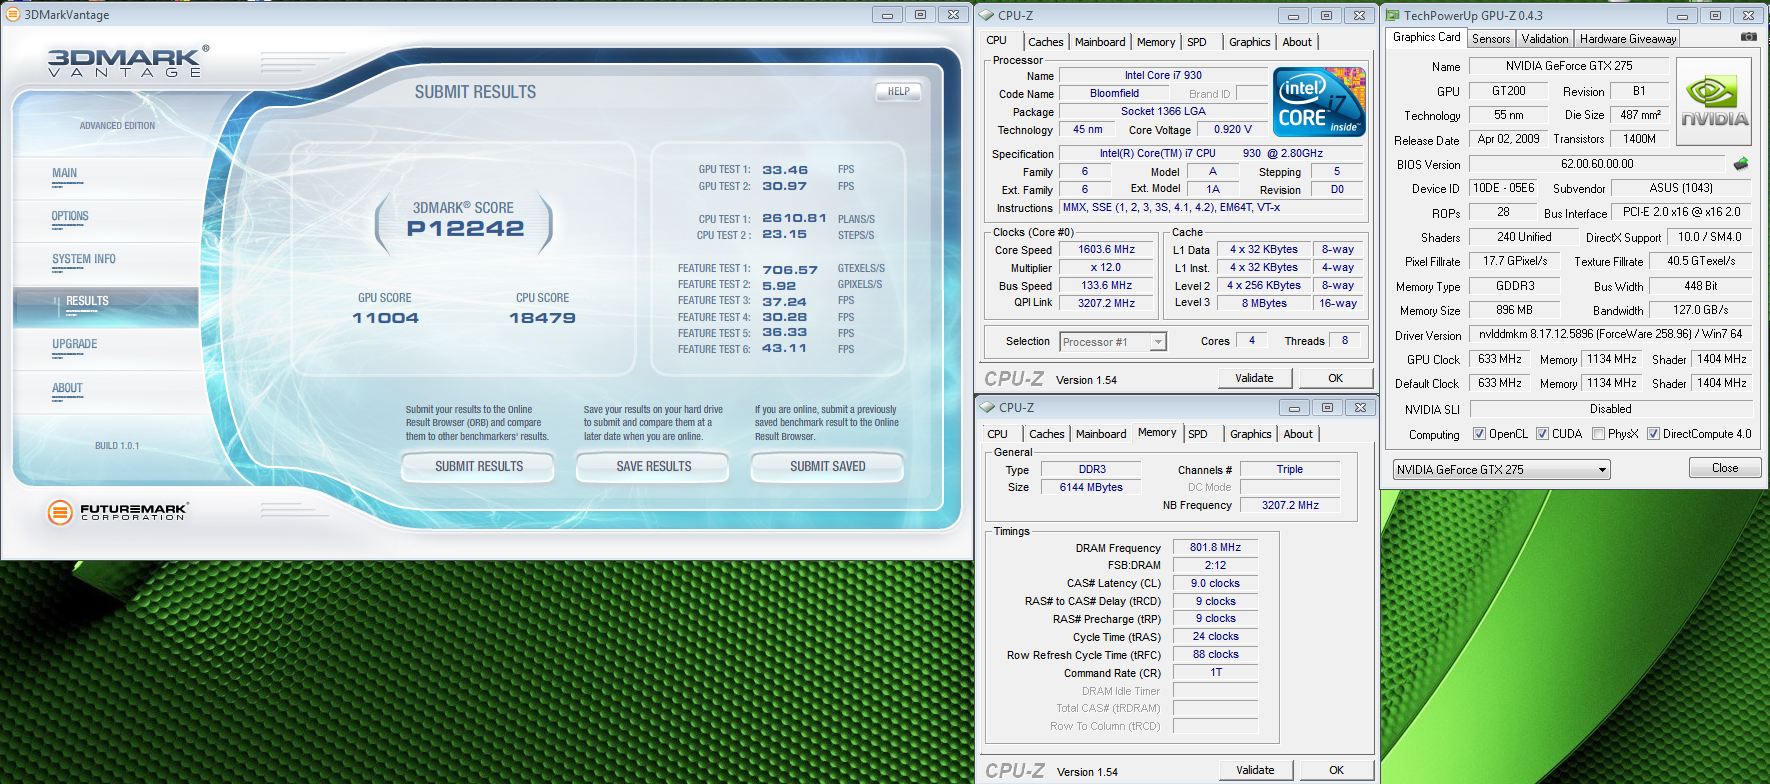The width and height of the screenshot is (1770, 784).
Task: Click Validate in lower CPU-Z window
Action: click(1254, 770)
